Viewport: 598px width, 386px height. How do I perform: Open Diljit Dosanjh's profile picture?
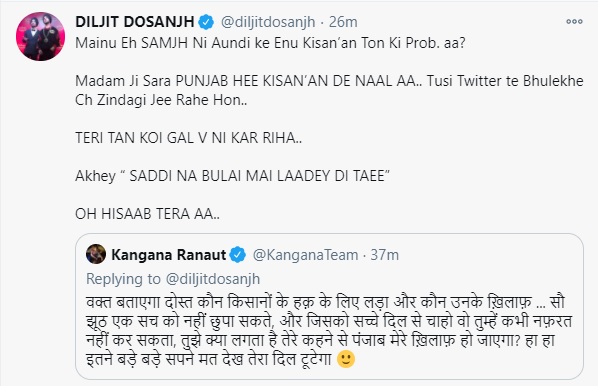[x=40, y=37]
